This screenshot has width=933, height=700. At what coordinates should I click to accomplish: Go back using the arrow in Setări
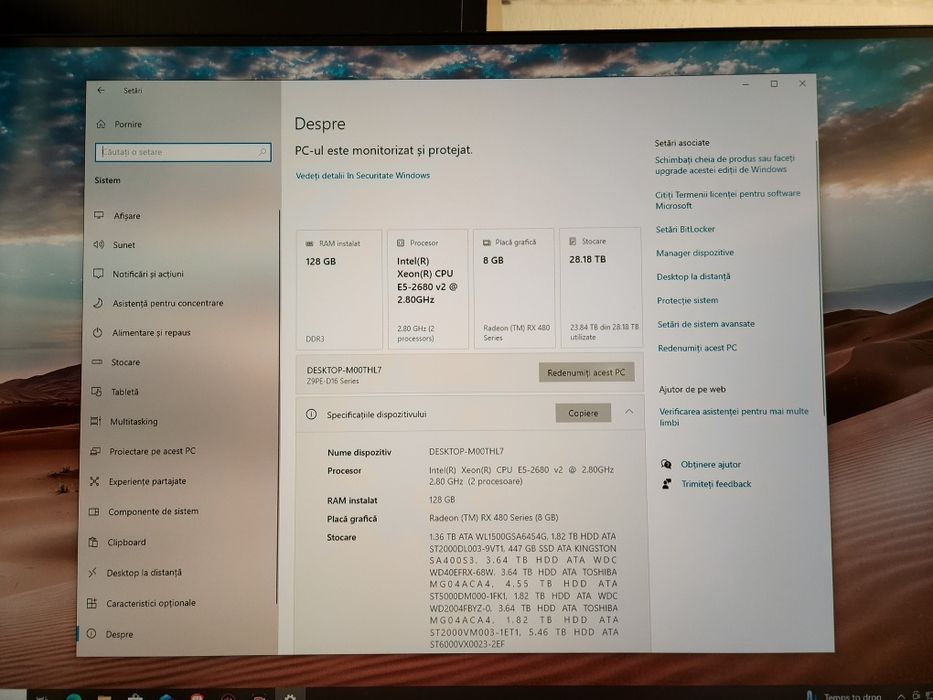pyautogui.click(x=101, y=90)
